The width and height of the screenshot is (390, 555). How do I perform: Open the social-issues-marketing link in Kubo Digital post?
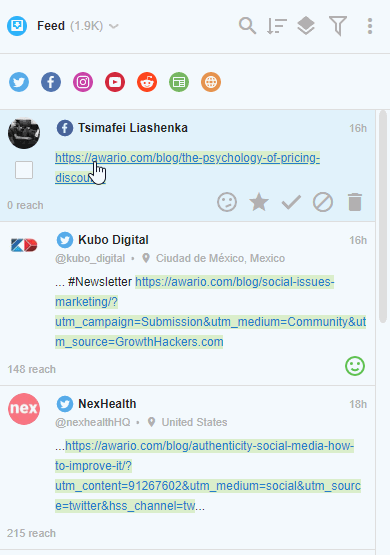tap(211, 312)
